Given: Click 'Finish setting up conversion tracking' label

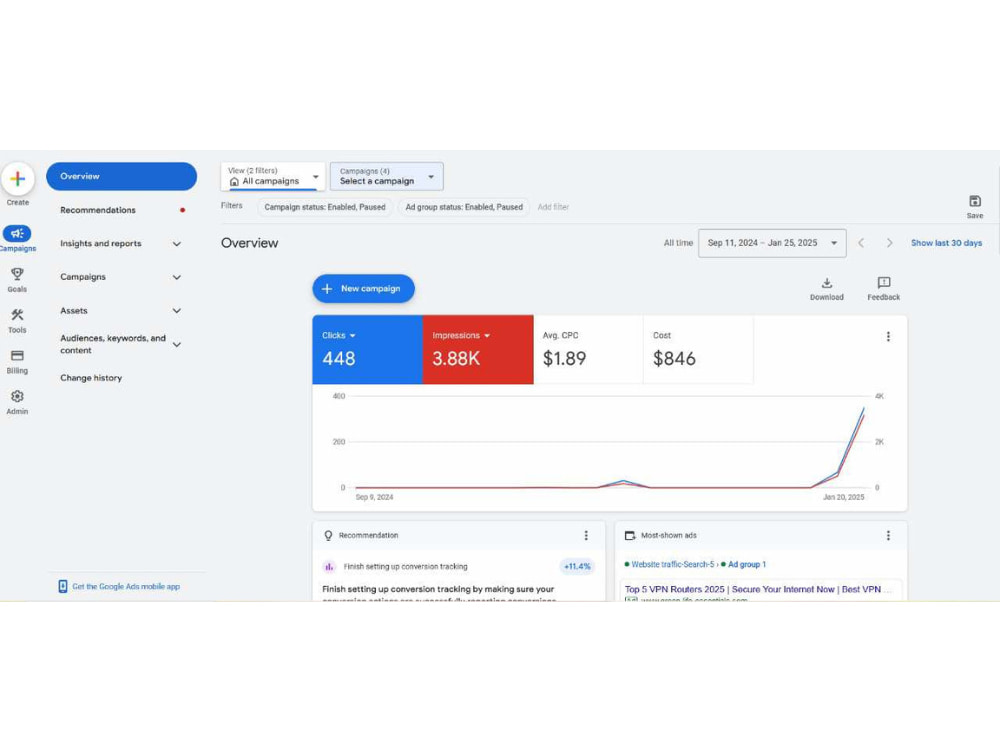Looking at the screenshot, I should [x=406, y=566].
